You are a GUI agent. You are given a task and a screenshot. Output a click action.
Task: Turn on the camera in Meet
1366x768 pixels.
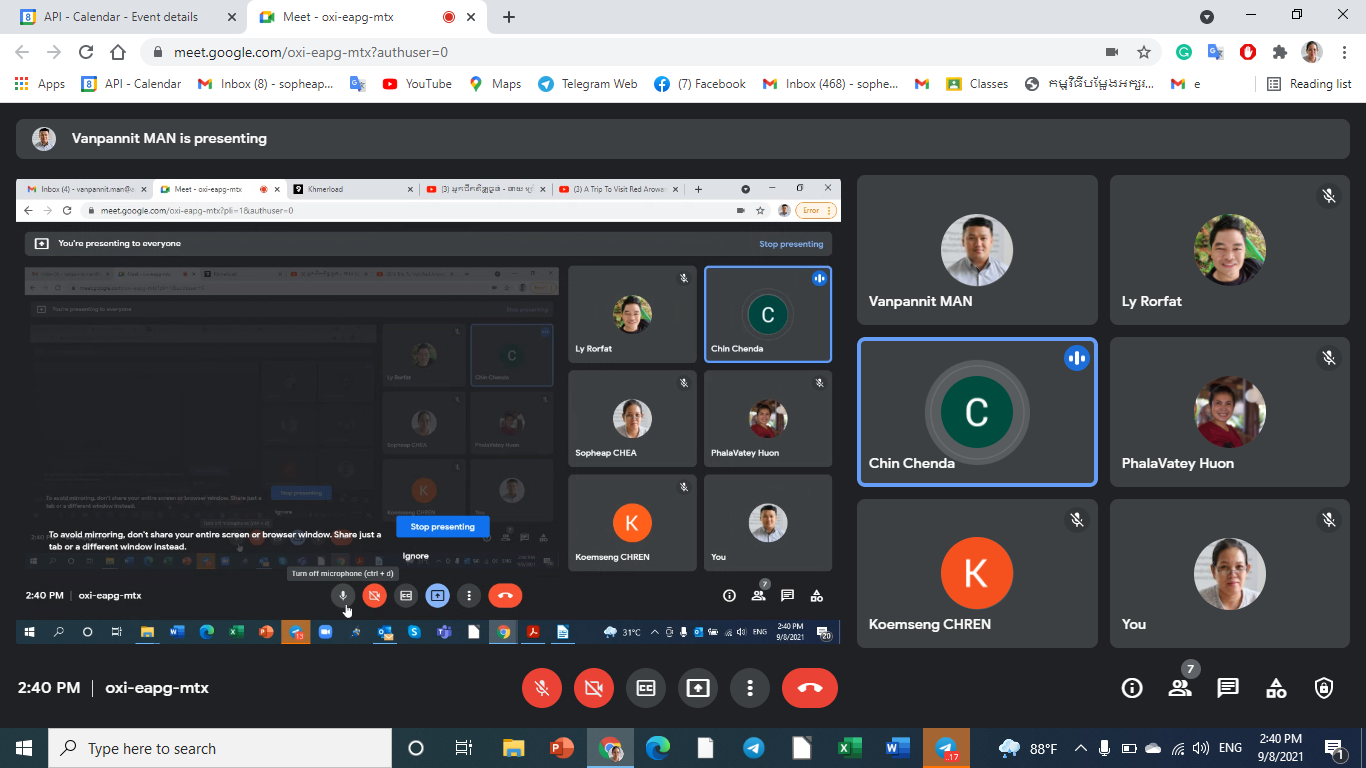click(x=594, y=688)
